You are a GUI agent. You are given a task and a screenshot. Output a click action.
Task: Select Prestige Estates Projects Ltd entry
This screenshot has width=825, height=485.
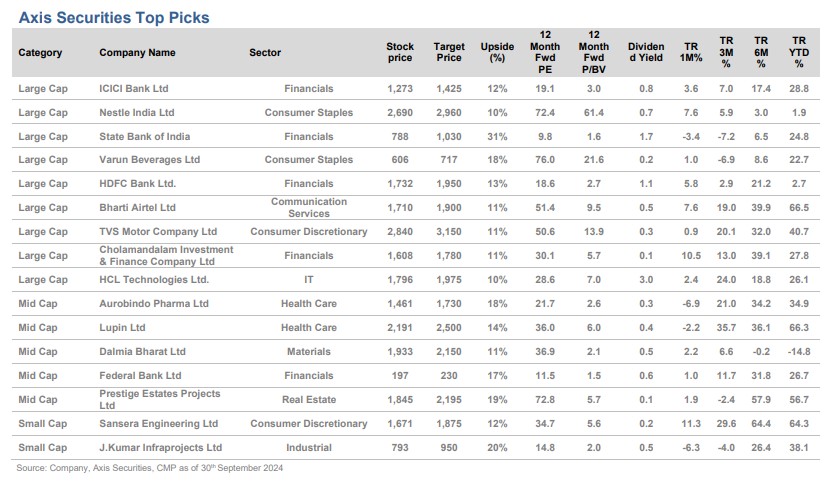click(x=160, y=399)
